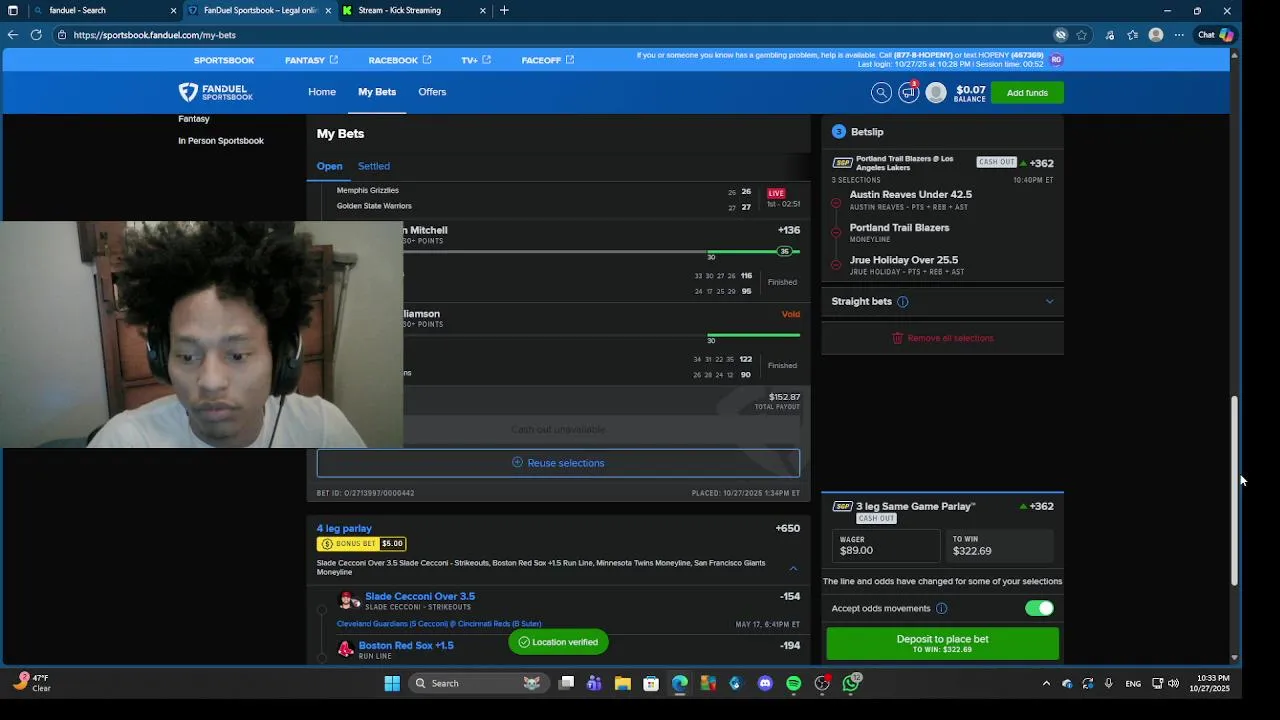Viewport: 1280px width, 720px height.
Task: Click the SGP badge in betslip
Action: [842, 163]
